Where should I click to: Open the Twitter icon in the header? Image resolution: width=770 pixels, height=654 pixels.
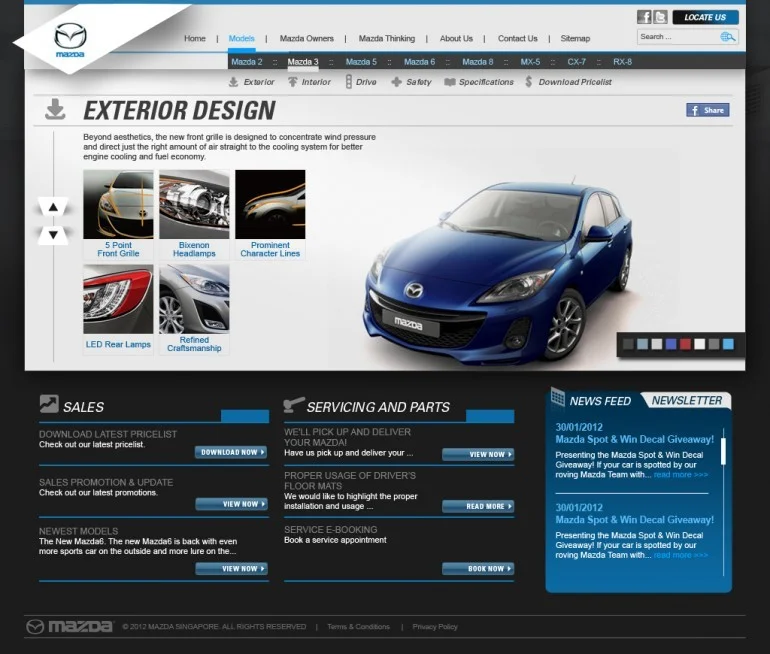click(660, 17)
